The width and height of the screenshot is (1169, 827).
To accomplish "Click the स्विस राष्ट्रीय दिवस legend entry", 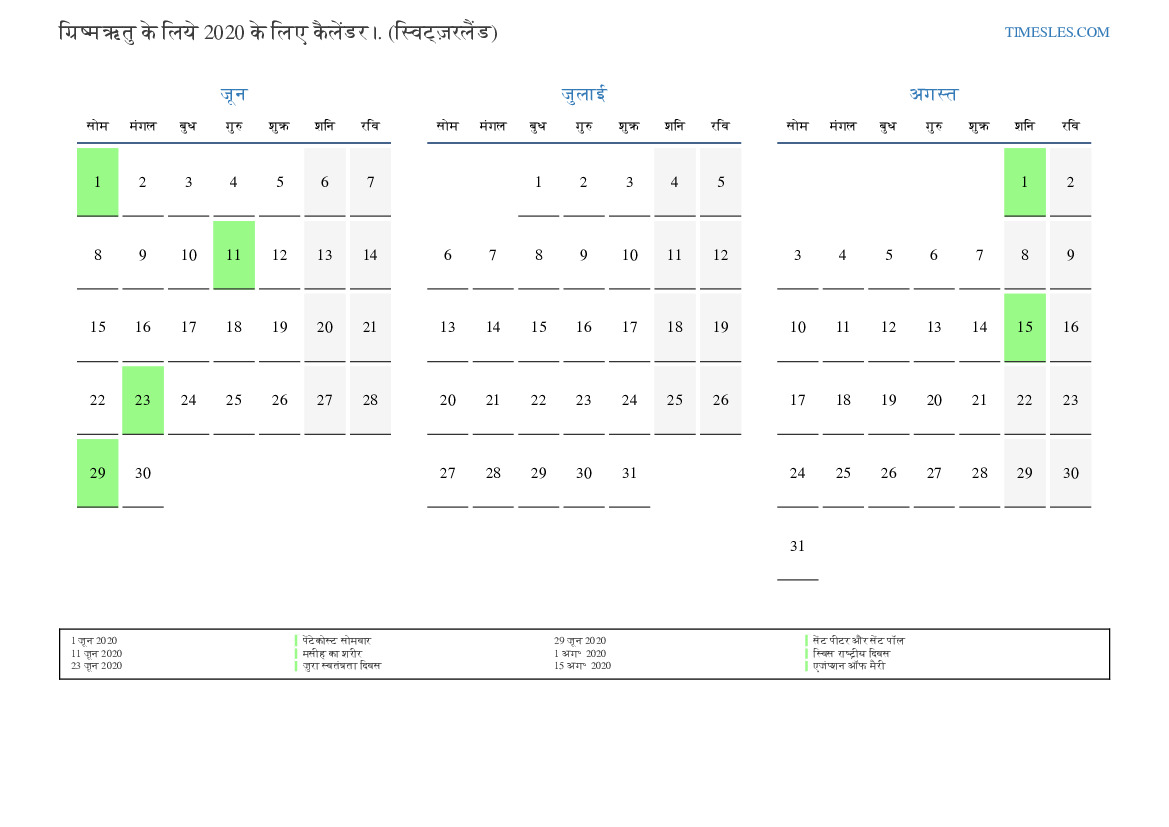I will pos(851,653).
